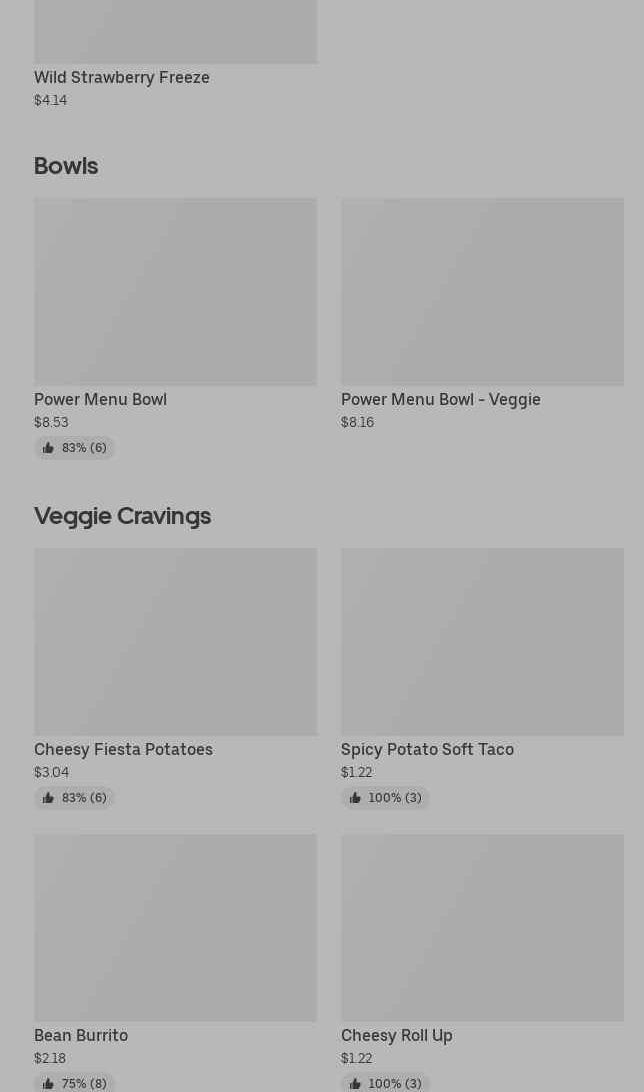Click thumbs-up icon under Cheesy Fiesta Potatoes
Viewport: 644px width, 1092px height.
pyautogui.click(x=48, y=798)
